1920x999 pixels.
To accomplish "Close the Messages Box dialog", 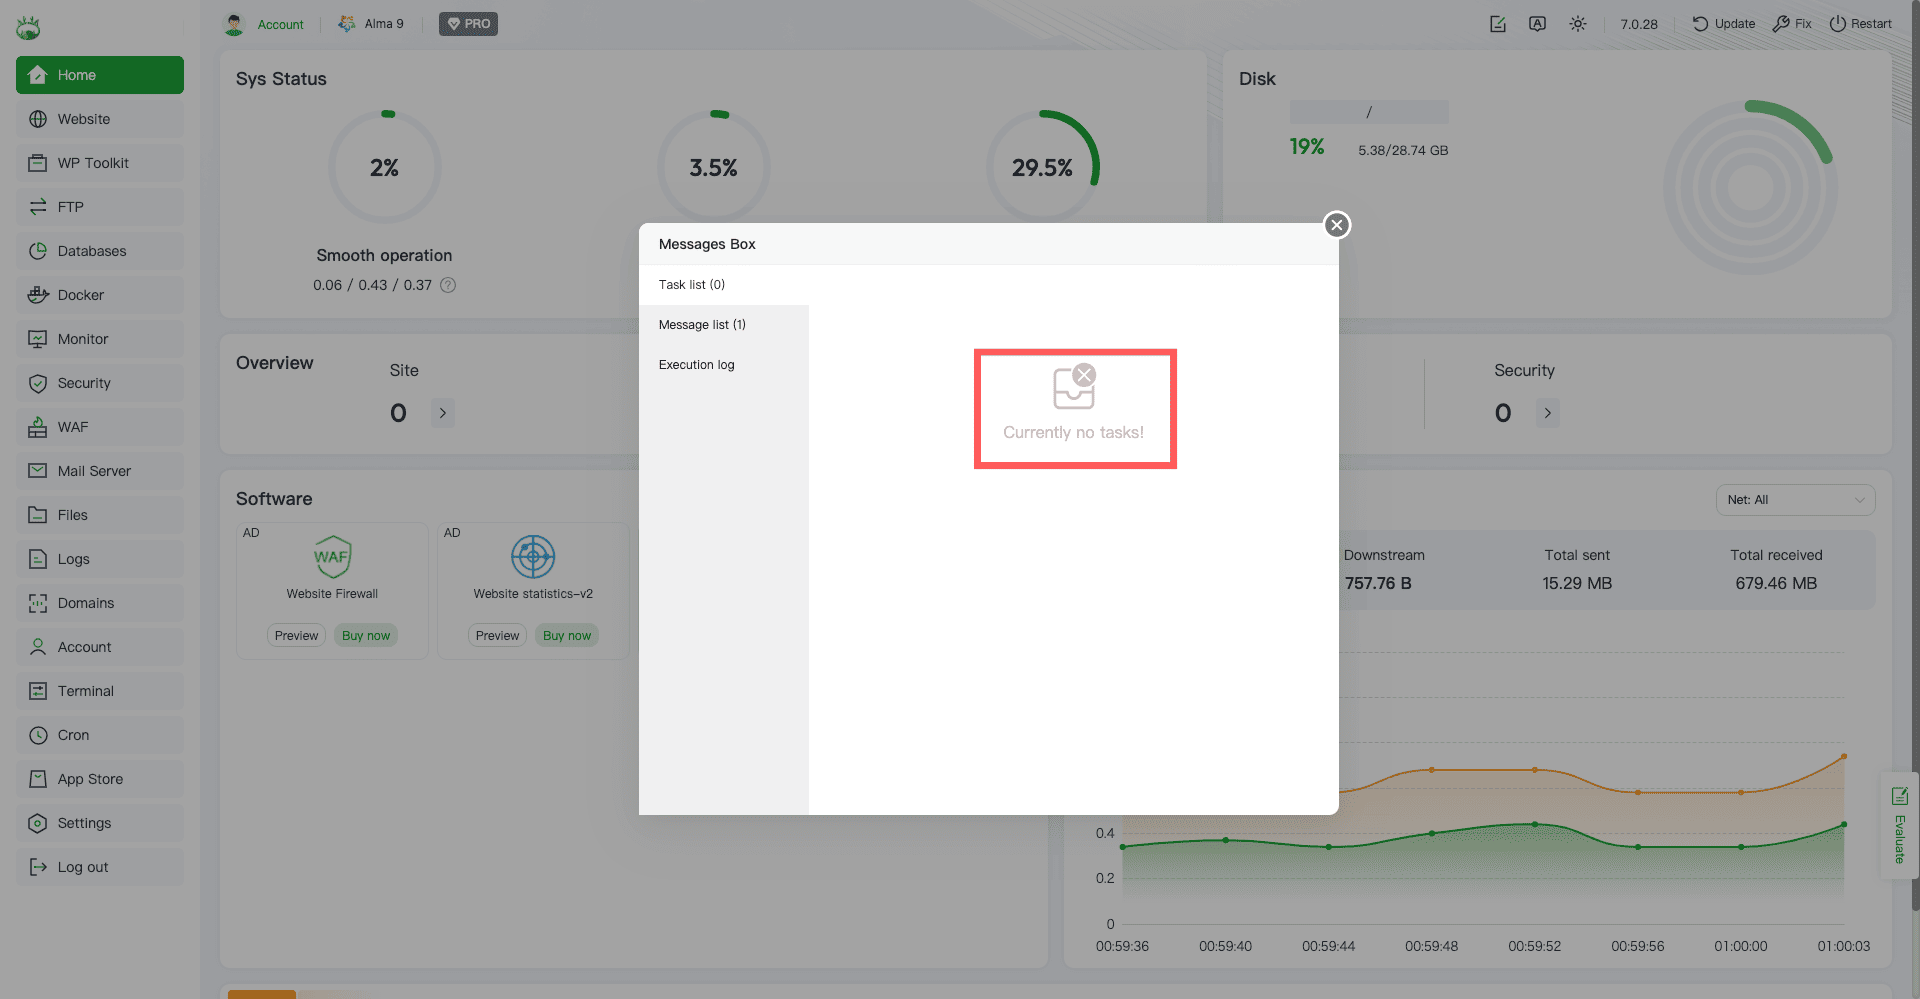I will pos(1336,225).
